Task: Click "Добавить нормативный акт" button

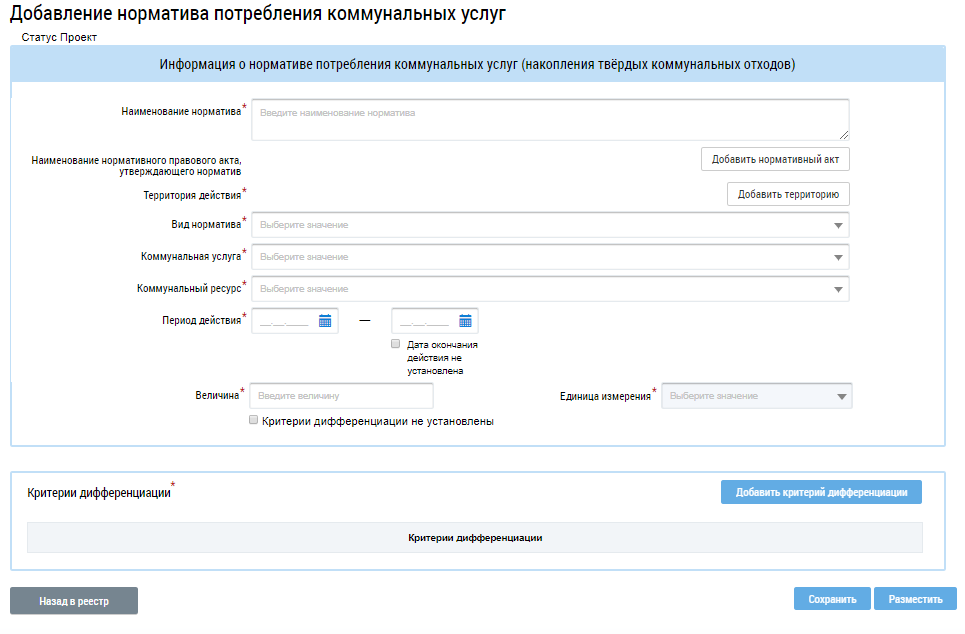Action: pos(775,159)
